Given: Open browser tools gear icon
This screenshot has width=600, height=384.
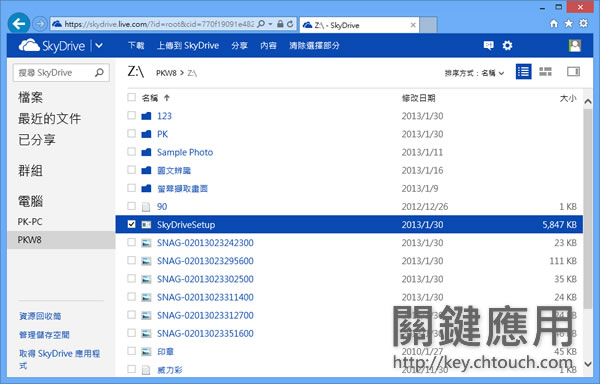Looking at the screenshot, I should tap(583, 23).
